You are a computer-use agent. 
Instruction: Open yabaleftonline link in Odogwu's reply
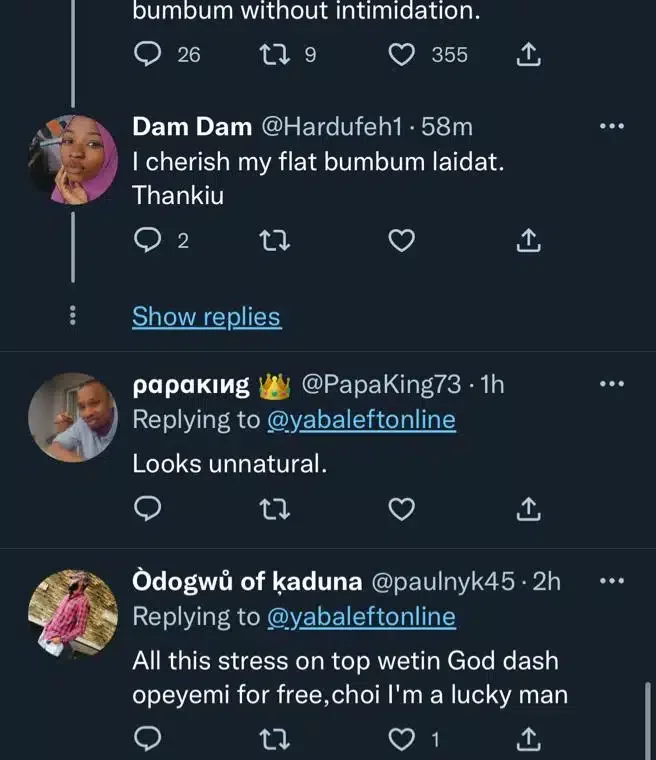361,617
